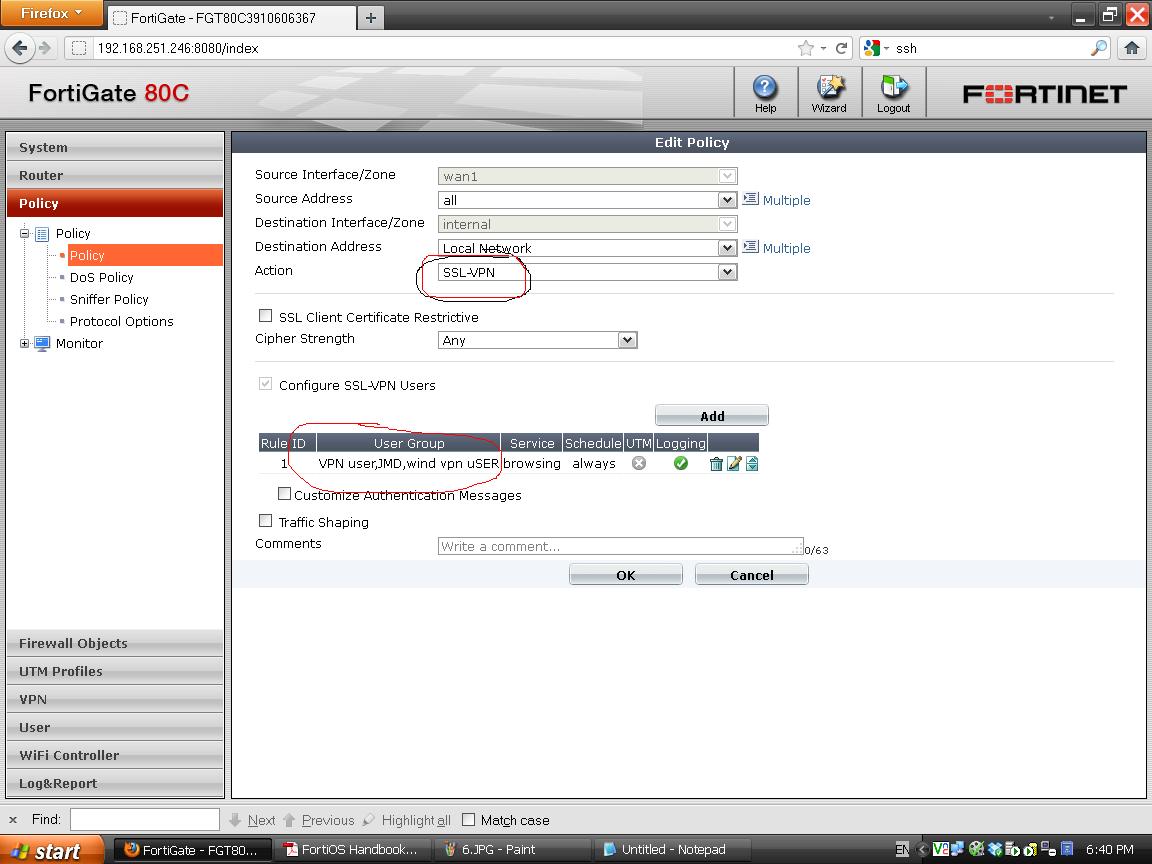The height and width of the screenshot is (864, 1152).
Task: Open the VPN menu section
Action: [115, 699]
